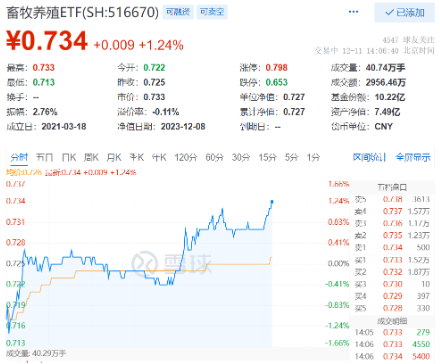Switch to the 5分 chart tab
Image resolution: width=440 pixels, height=364 pixels.
291,157
